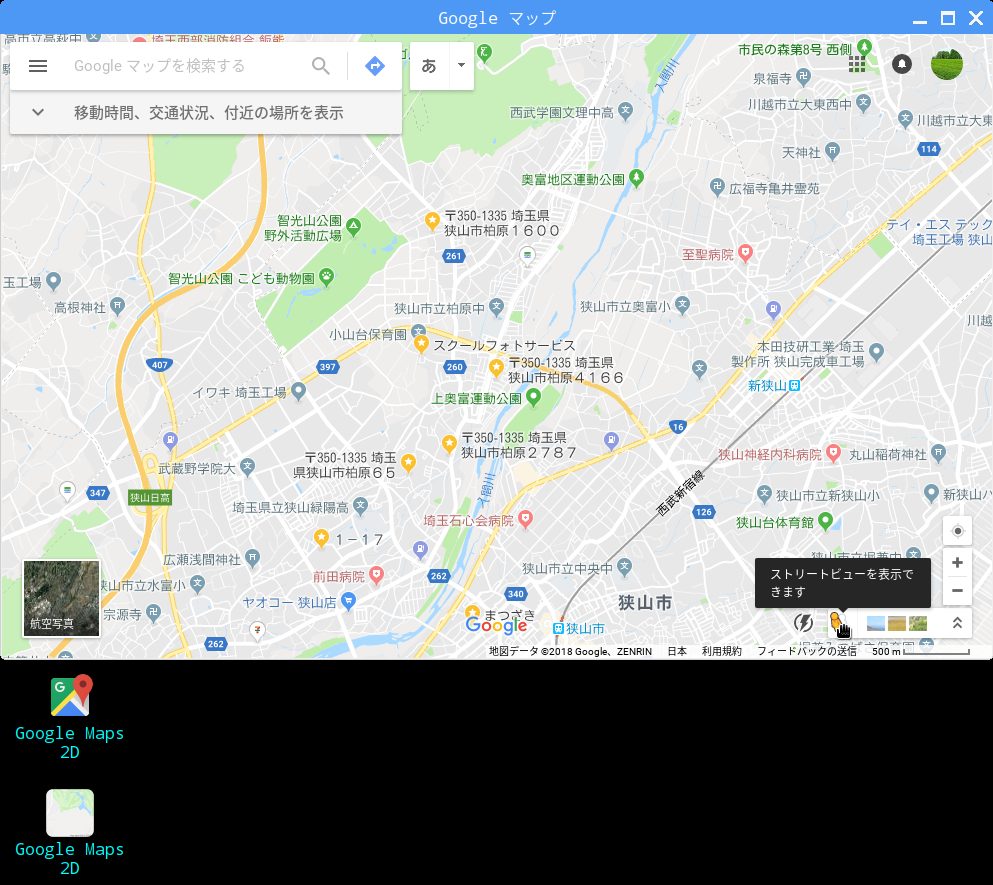Viewport: 993px width, 885px height.
Task: Click the starred 柏原４１６６ marker
Action: pos(496,367)
